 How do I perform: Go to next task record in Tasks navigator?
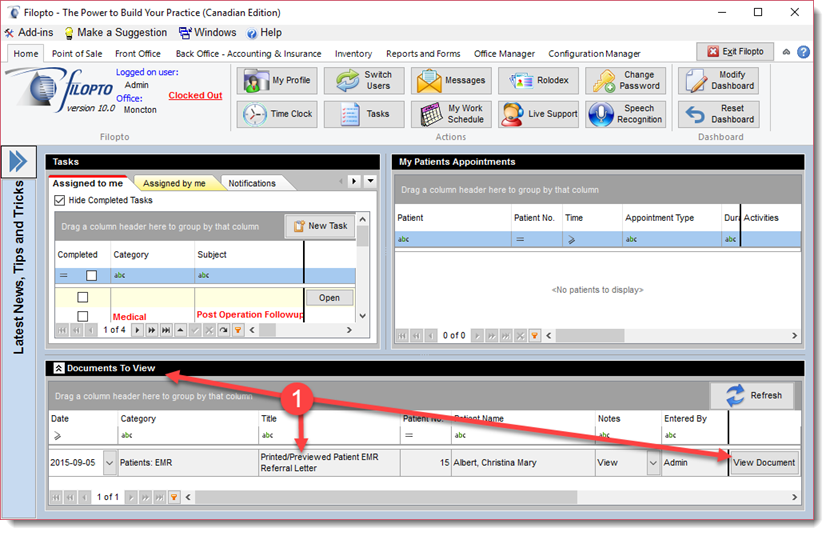(137, 330)
